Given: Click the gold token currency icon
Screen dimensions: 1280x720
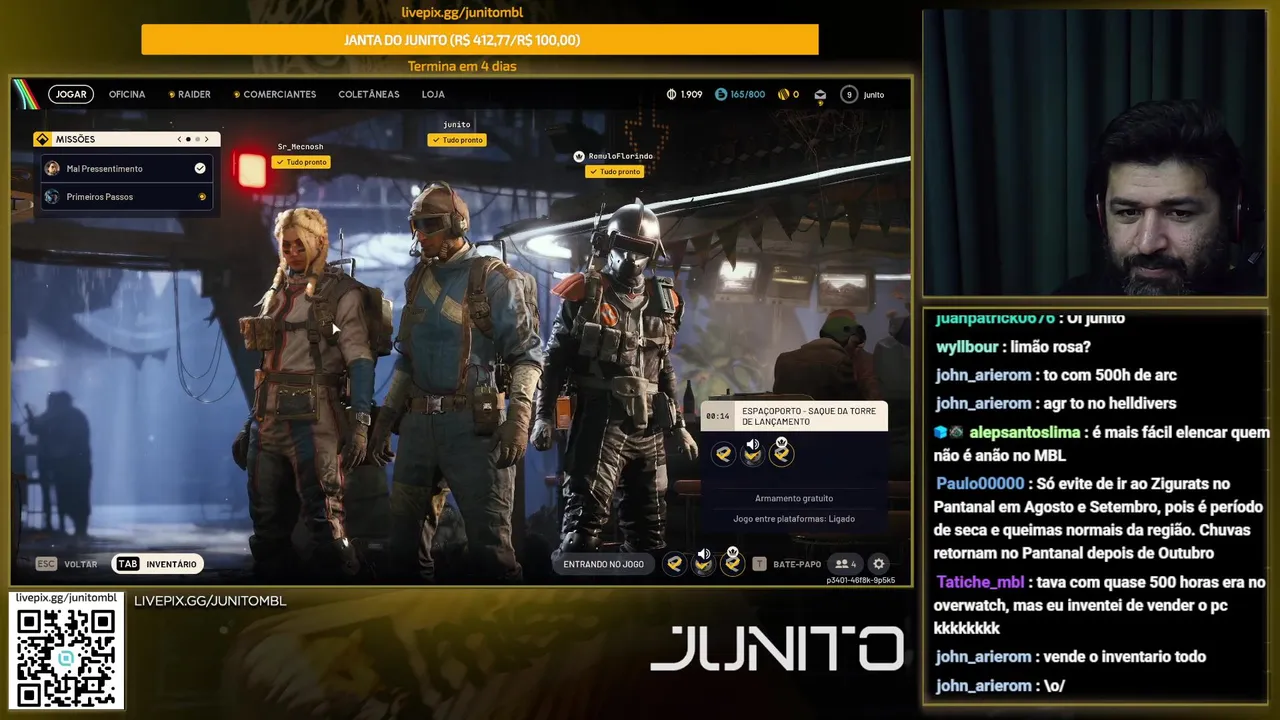Looking at the screenshot, I should point(783,94).
